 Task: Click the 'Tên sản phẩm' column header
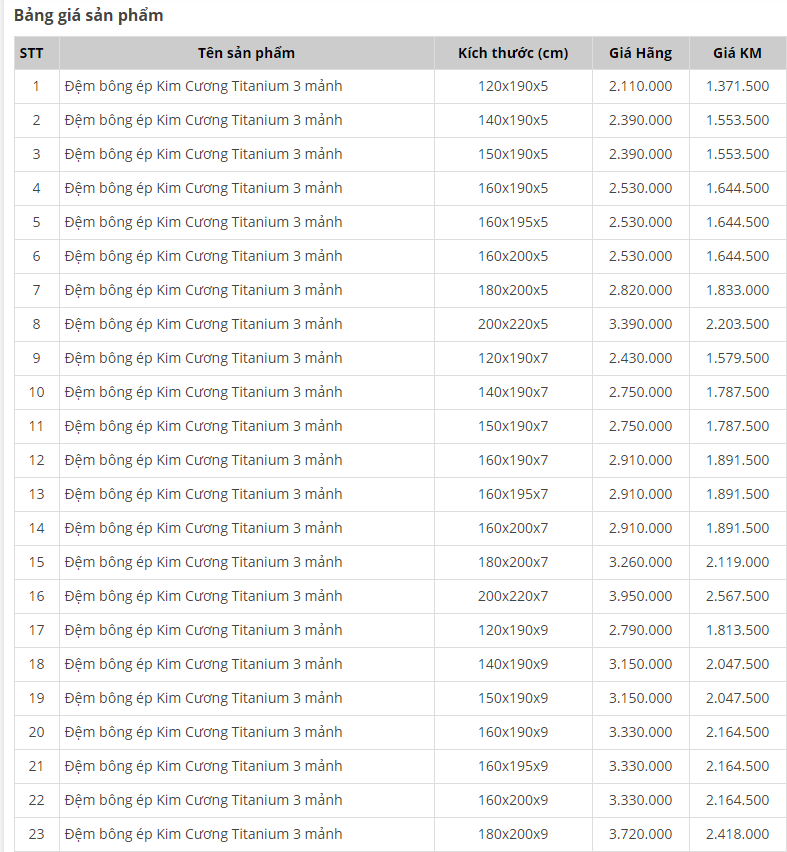click(246, 53)
